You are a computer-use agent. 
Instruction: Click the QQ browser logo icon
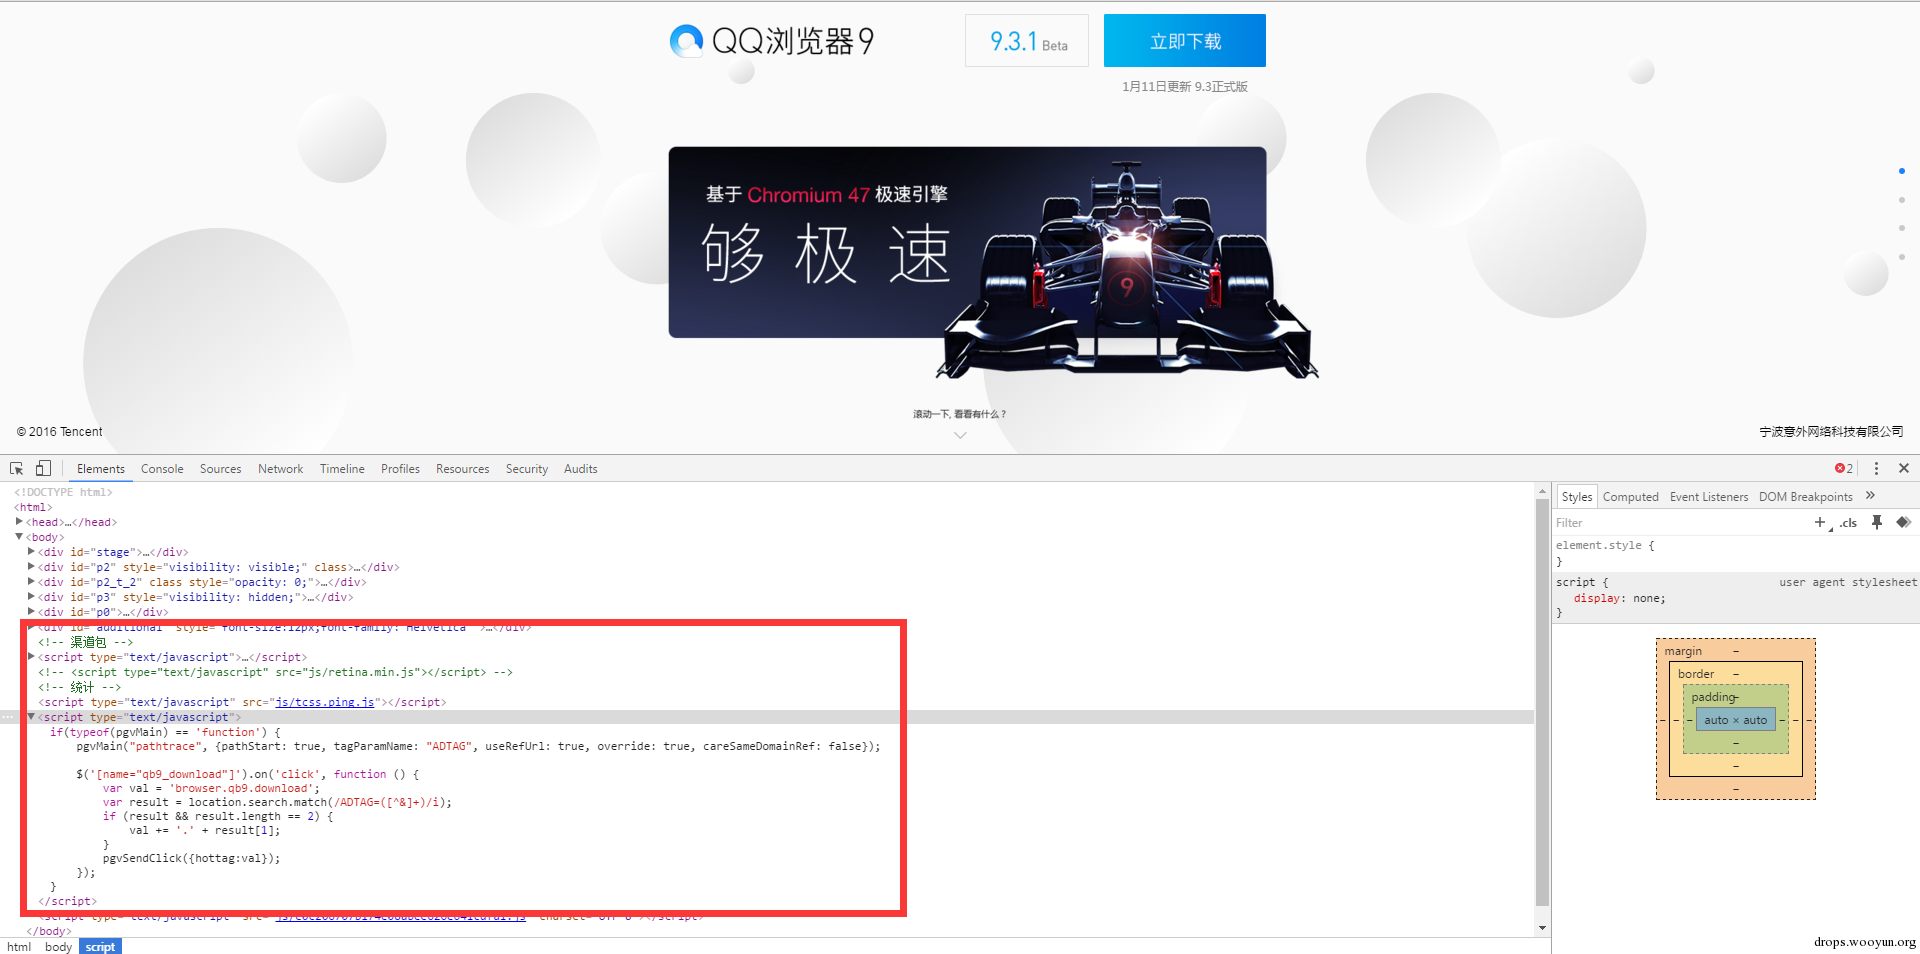tap(686, 41)
